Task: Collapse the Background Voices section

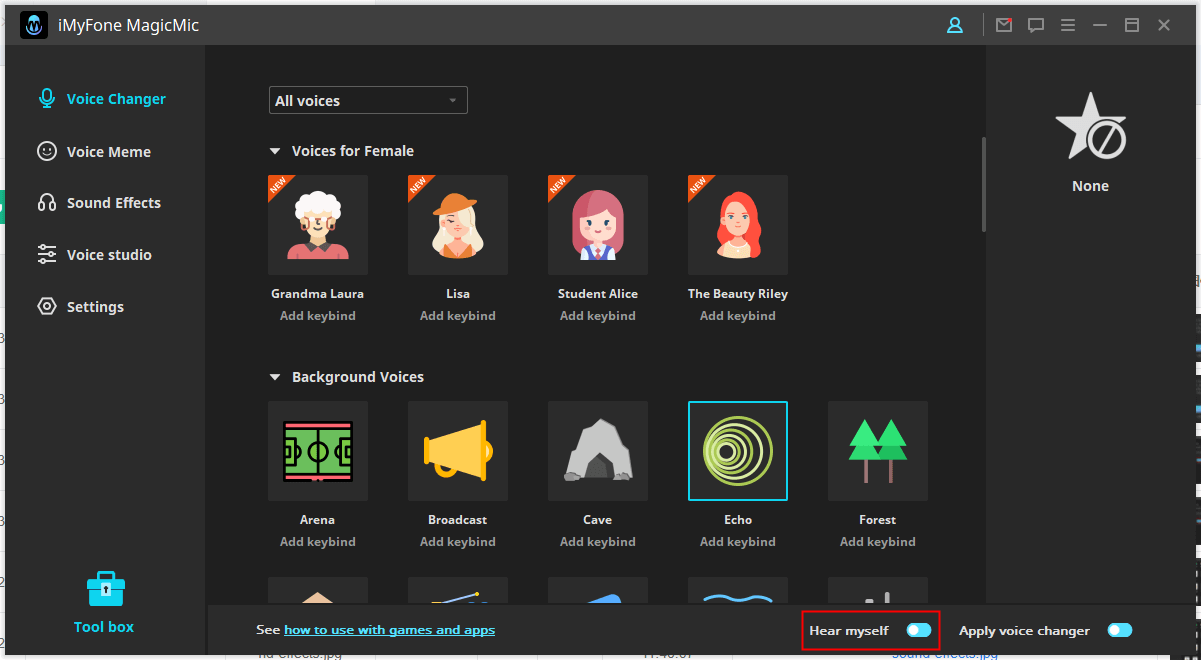Action: pos(275,377)
